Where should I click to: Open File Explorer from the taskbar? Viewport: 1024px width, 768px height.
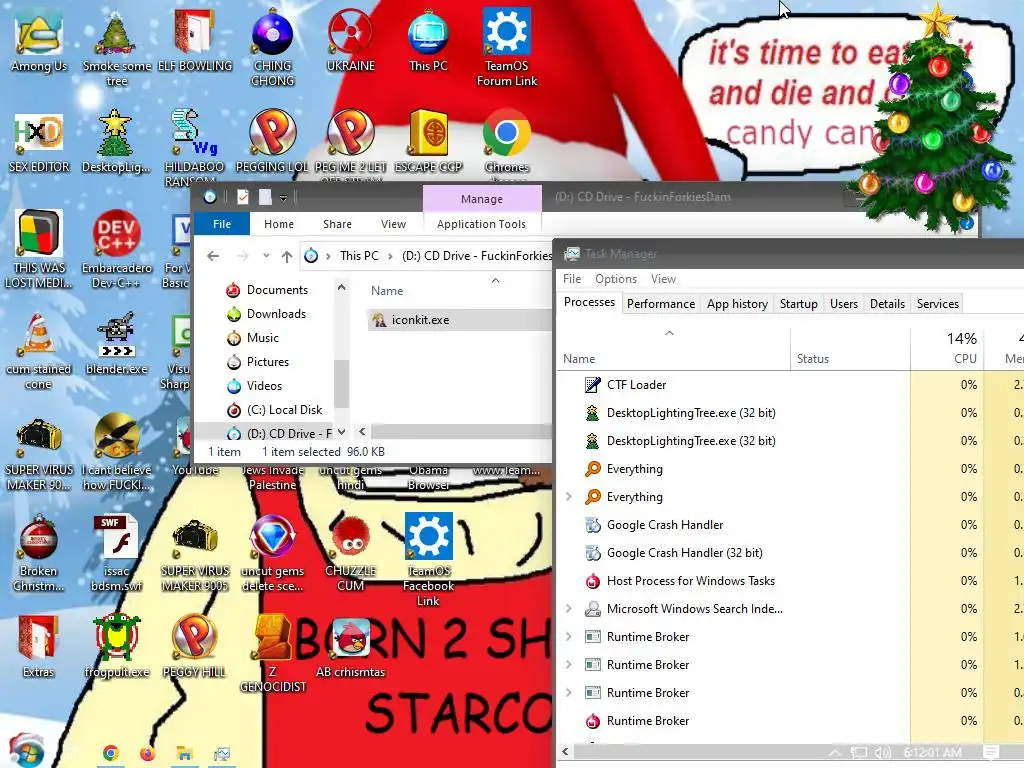tap(184, 754)
